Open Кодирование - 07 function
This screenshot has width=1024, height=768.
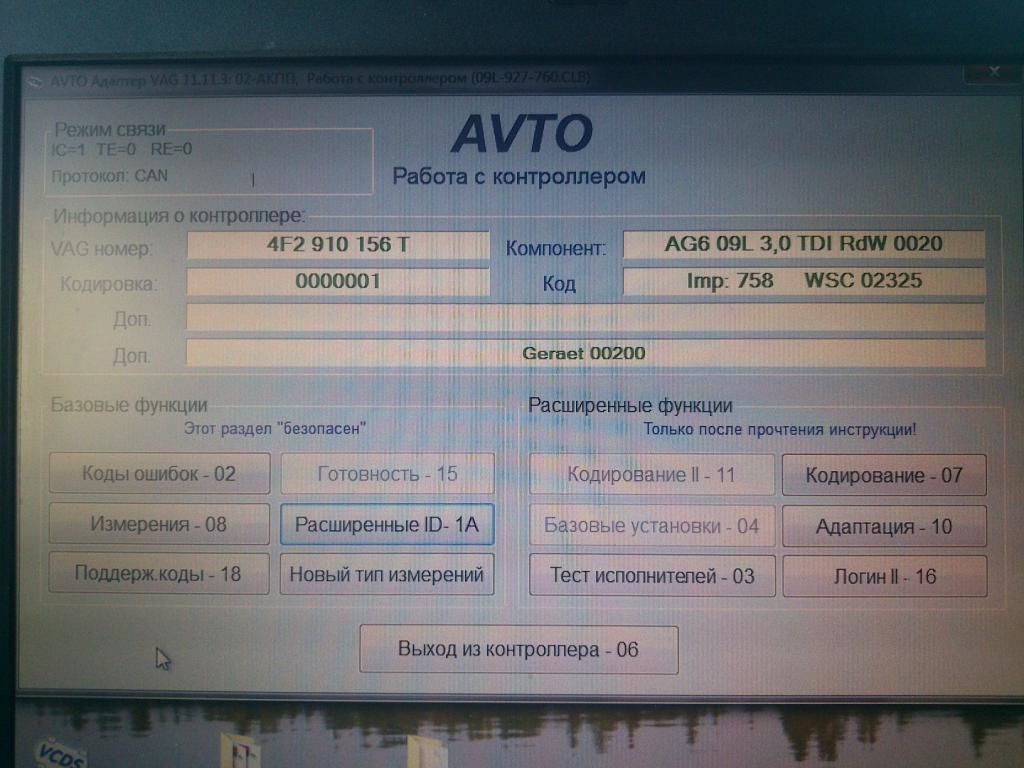click(884, 475)
